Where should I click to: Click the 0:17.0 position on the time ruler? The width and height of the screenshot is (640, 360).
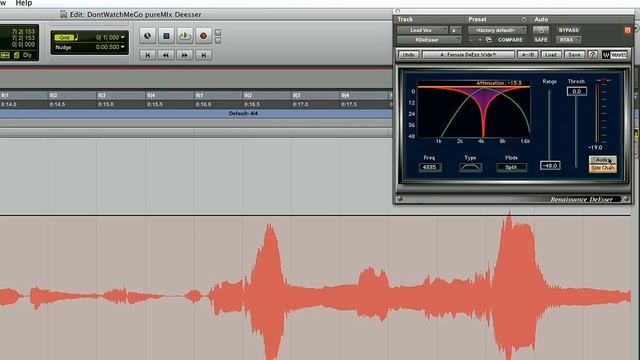coord(300,104)
